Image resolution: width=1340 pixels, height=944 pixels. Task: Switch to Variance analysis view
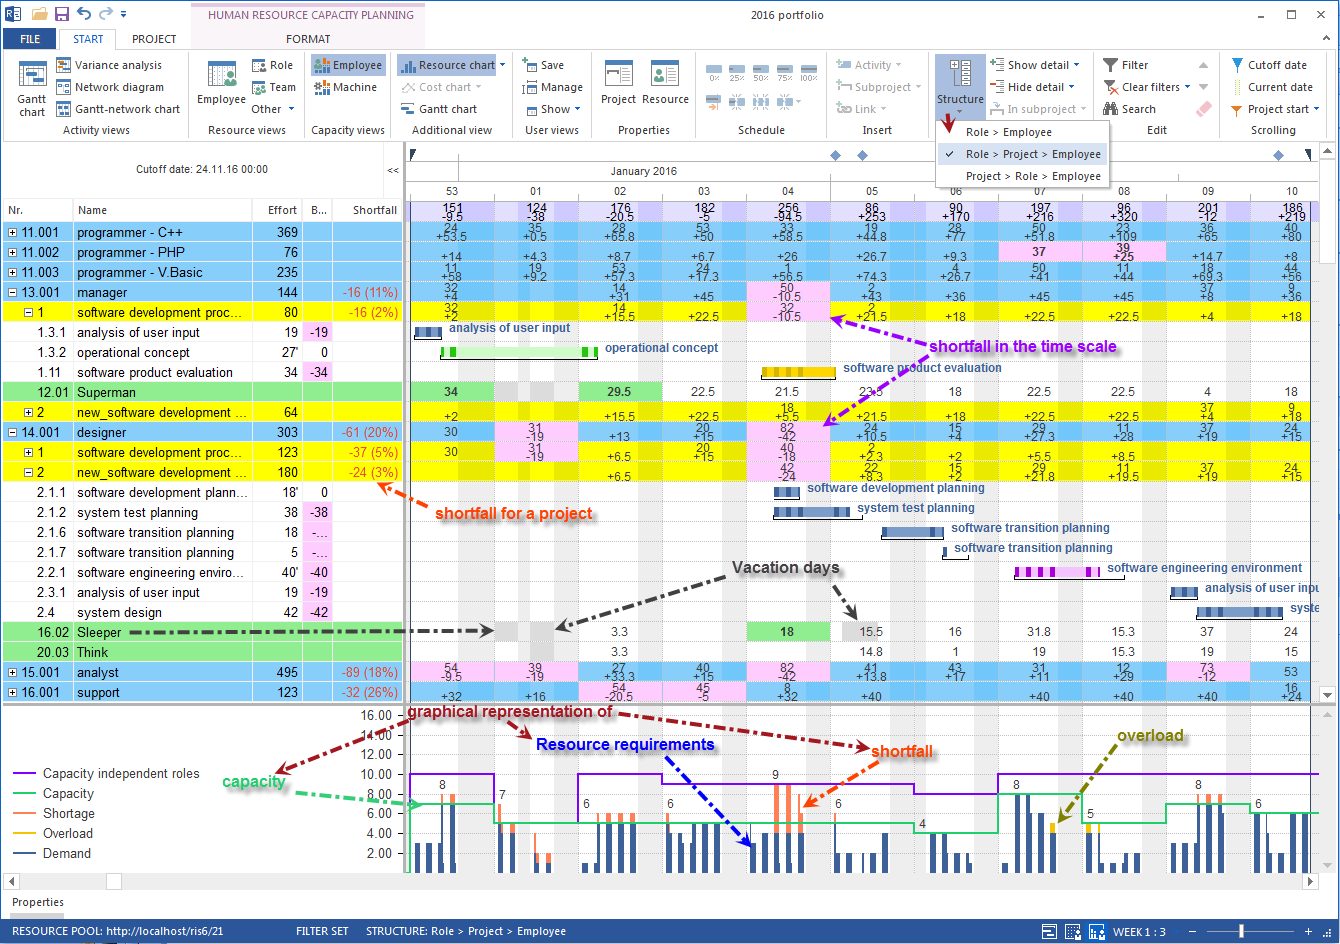coord(108,65)
